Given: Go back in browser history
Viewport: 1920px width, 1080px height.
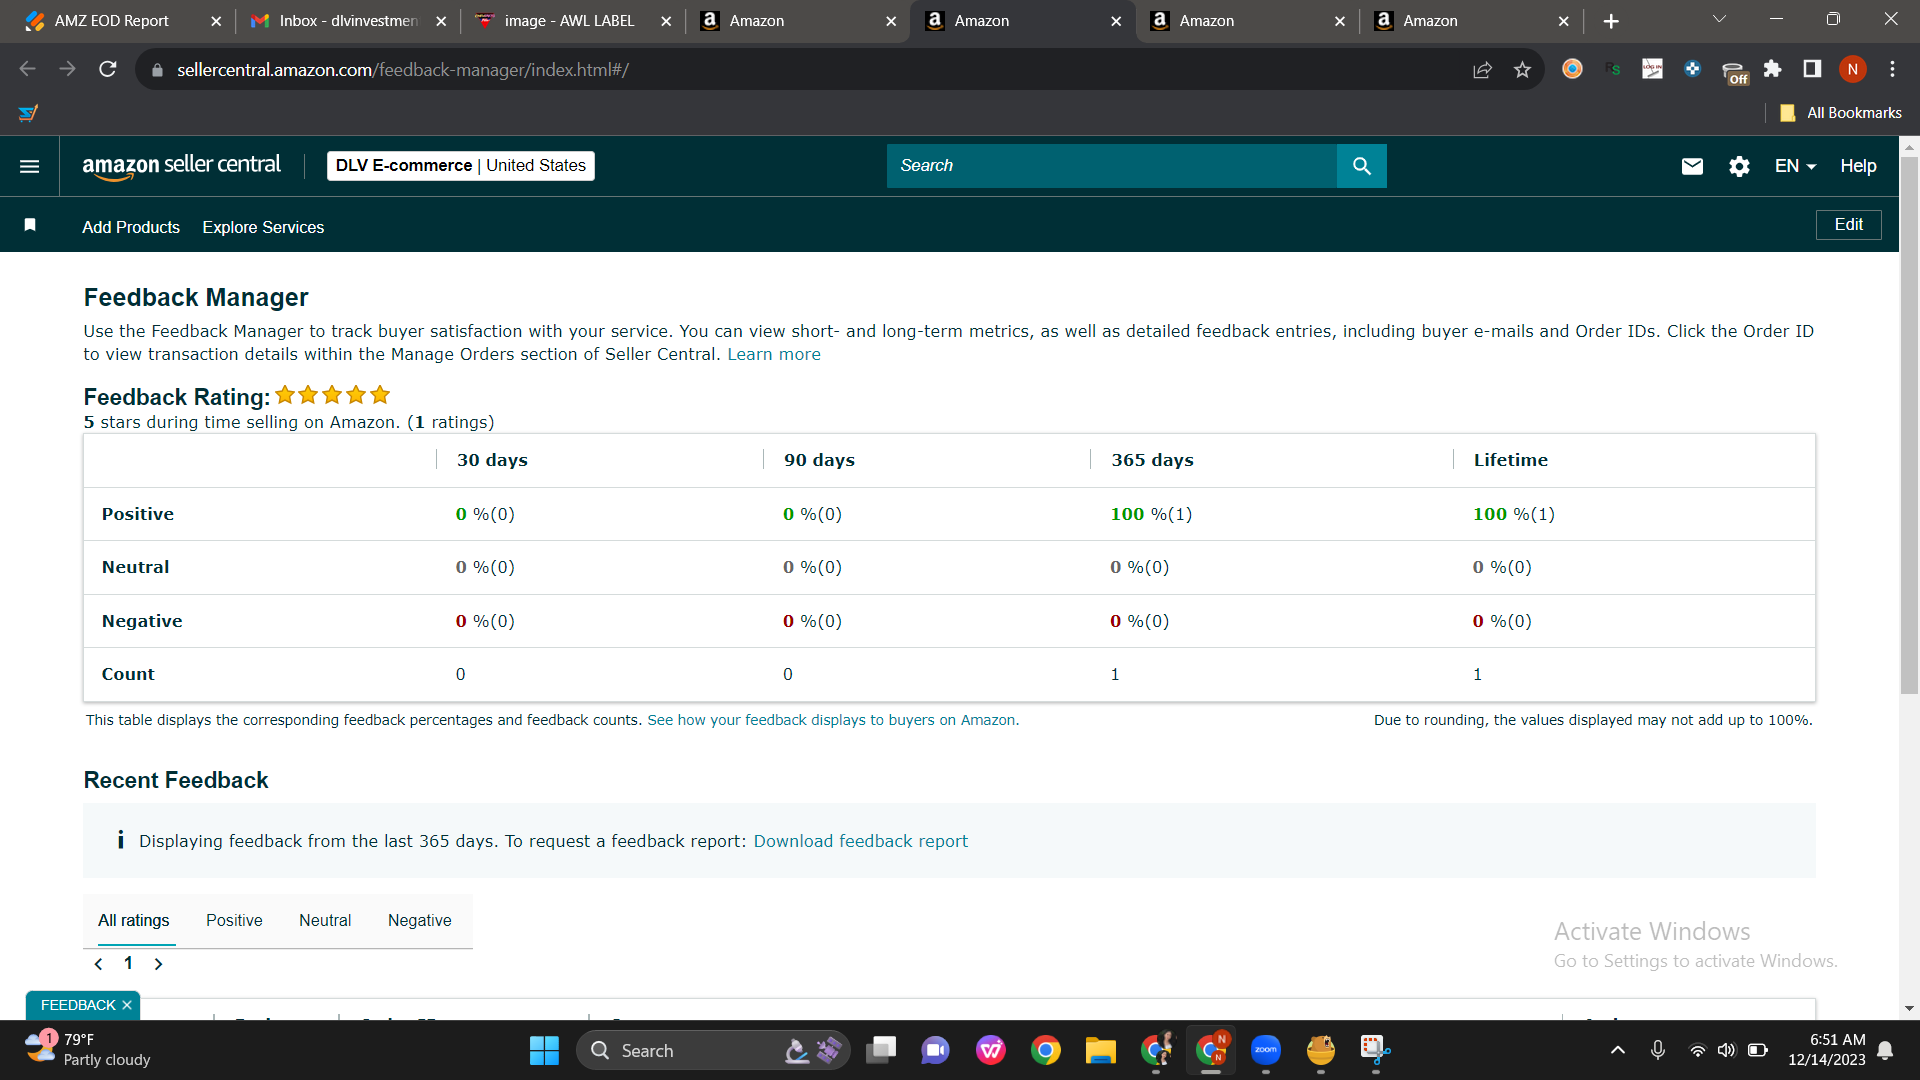Looking at the screenshot, I should (28, 69).
